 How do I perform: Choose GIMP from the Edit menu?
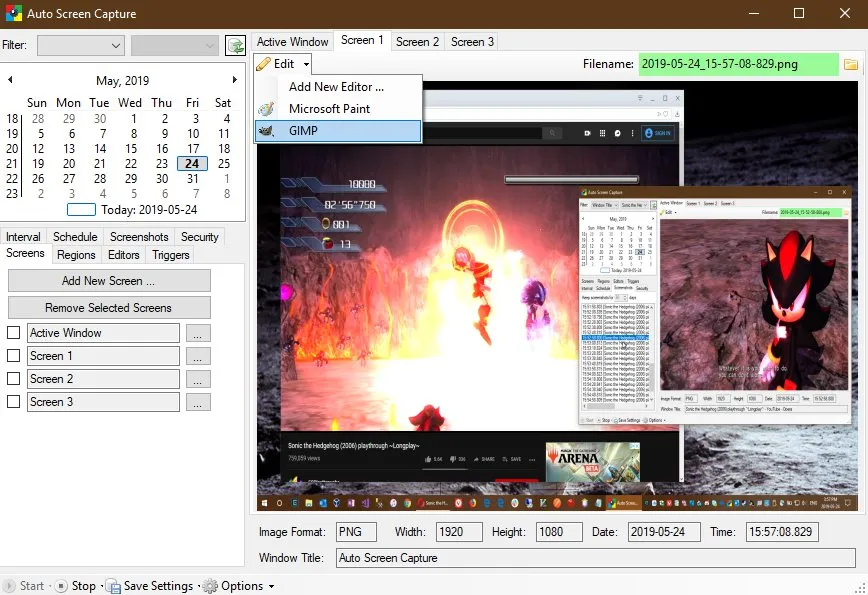[x=338, y=131]
